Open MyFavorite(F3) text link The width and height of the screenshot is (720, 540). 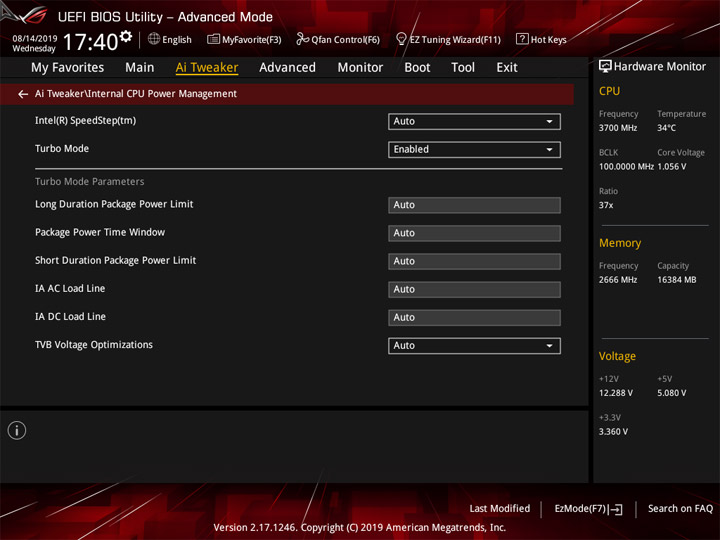[252, 40]
